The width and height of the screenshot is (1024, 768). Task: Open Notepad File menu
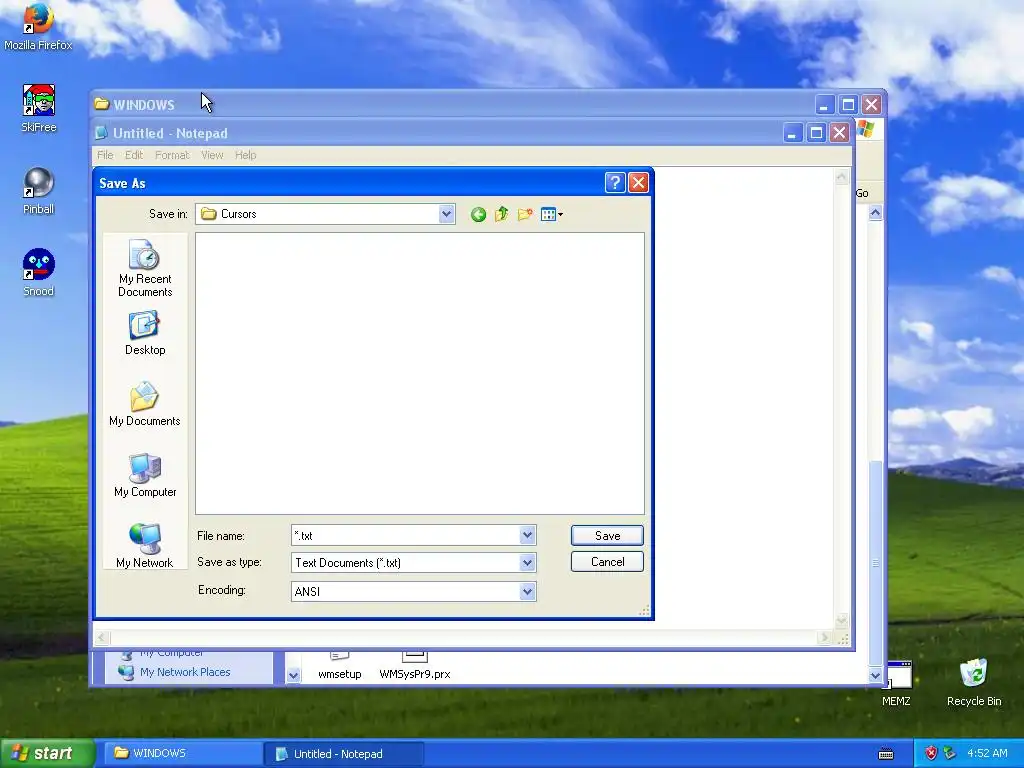(105, 155)
